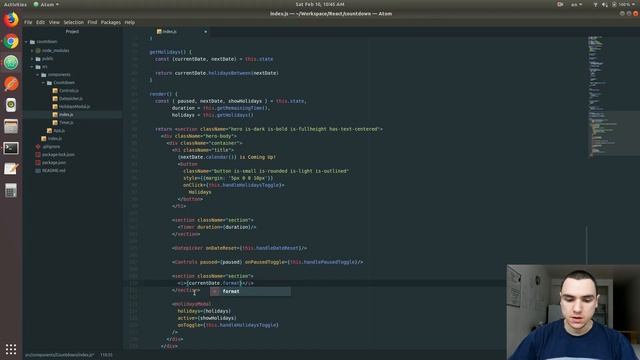Click README.md book icon in tree
The image size is (640, 360).
pyautogui.click(x=38, y=171)
